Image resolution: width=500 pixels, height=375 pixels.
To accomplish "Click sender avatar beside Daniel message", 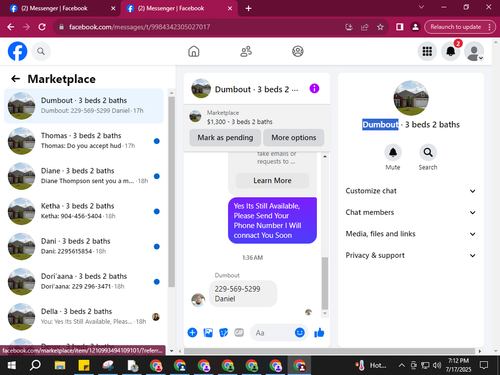I will pos(198,300).
